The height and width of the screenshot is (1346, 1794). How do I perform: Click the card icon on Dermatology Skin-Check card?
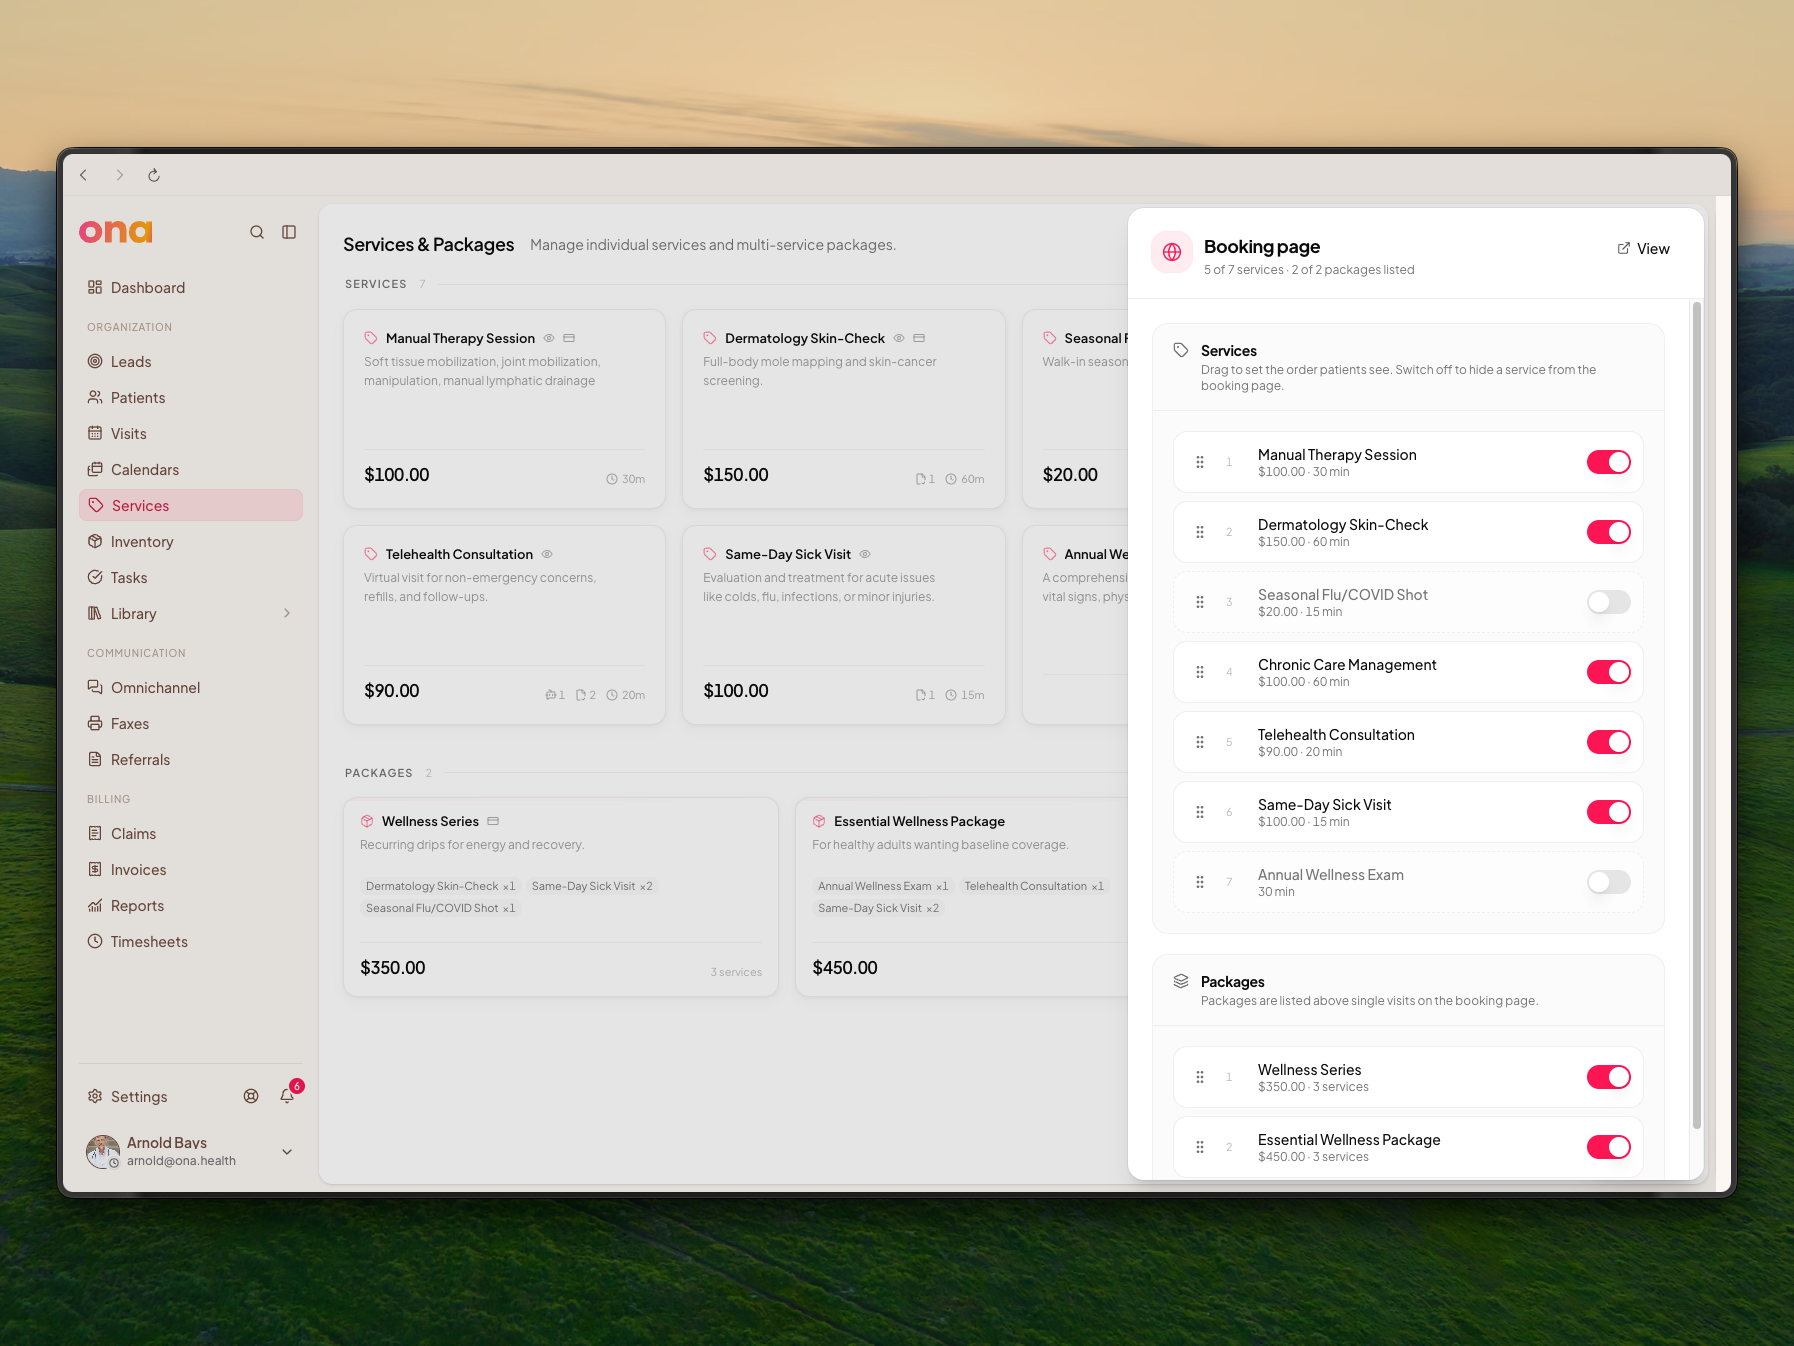[x=919, y=338]
